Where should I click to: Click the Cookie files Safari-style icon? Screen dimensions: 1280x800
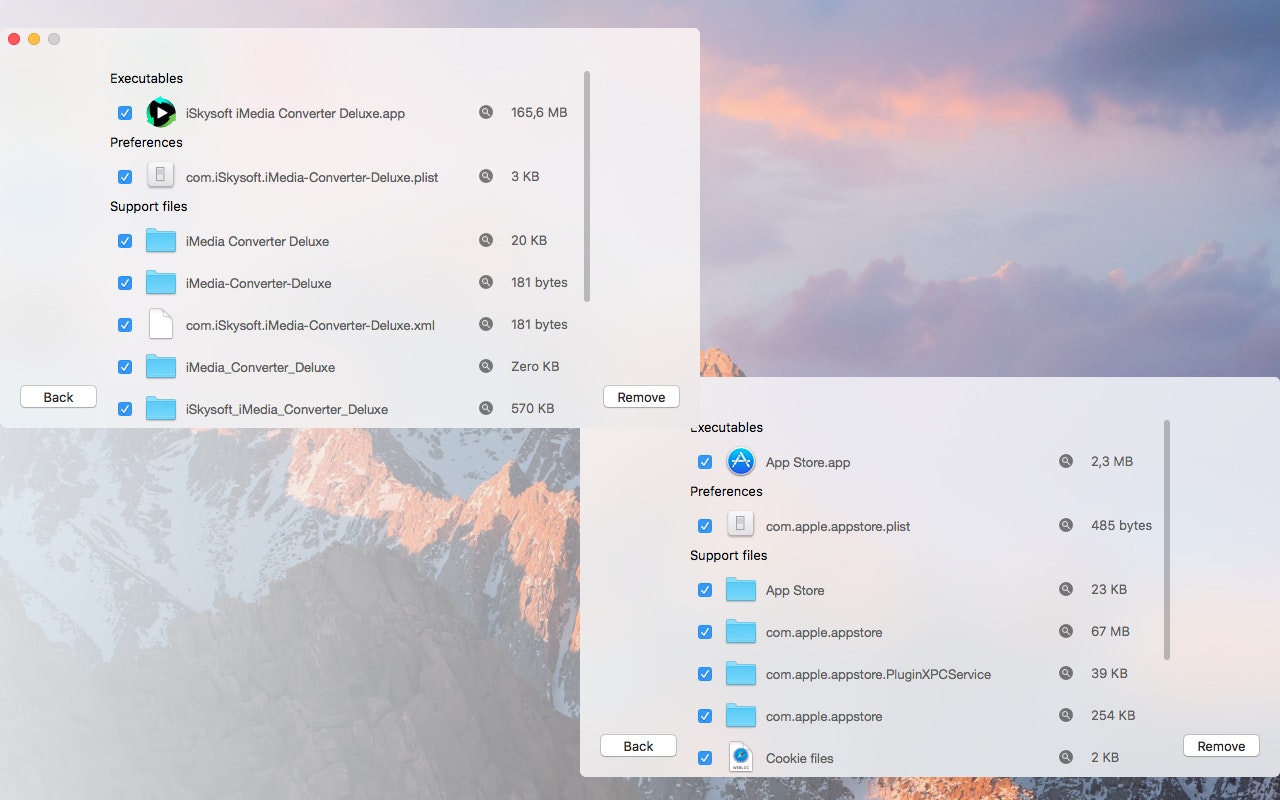point(740,758)
